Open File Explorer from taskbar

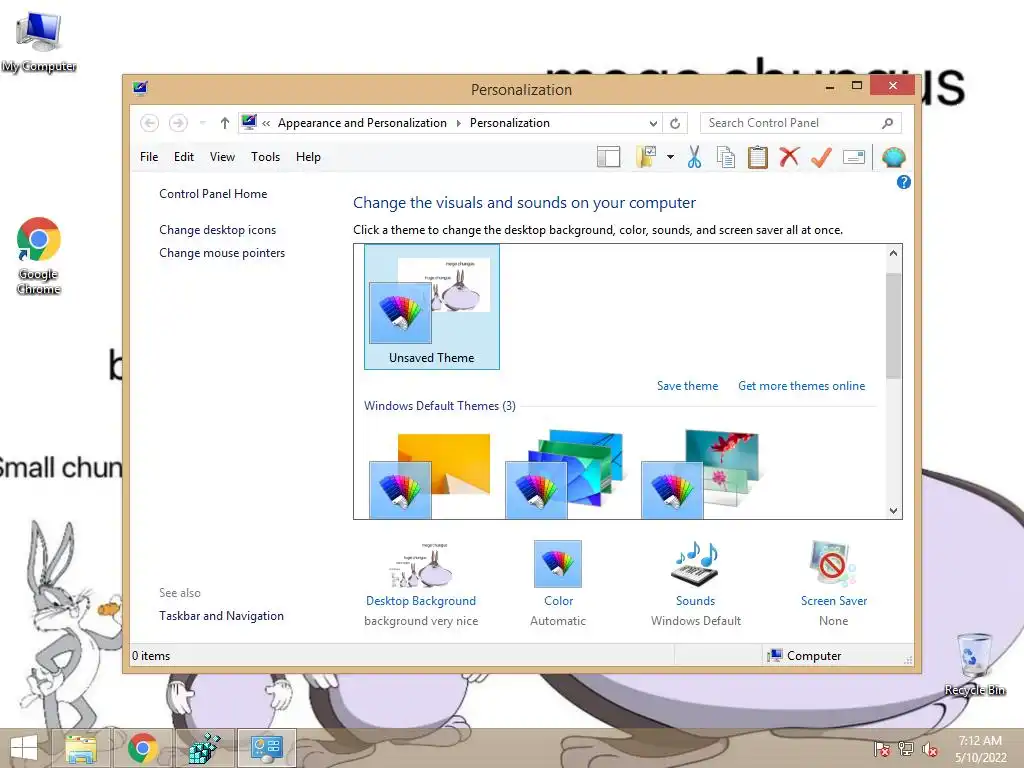coord(81,748)
